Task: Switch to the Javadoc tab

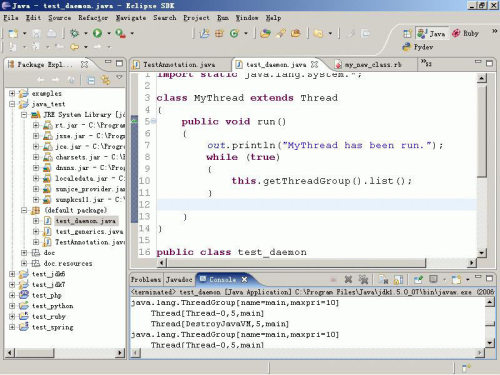Action: tap(179, 280)
